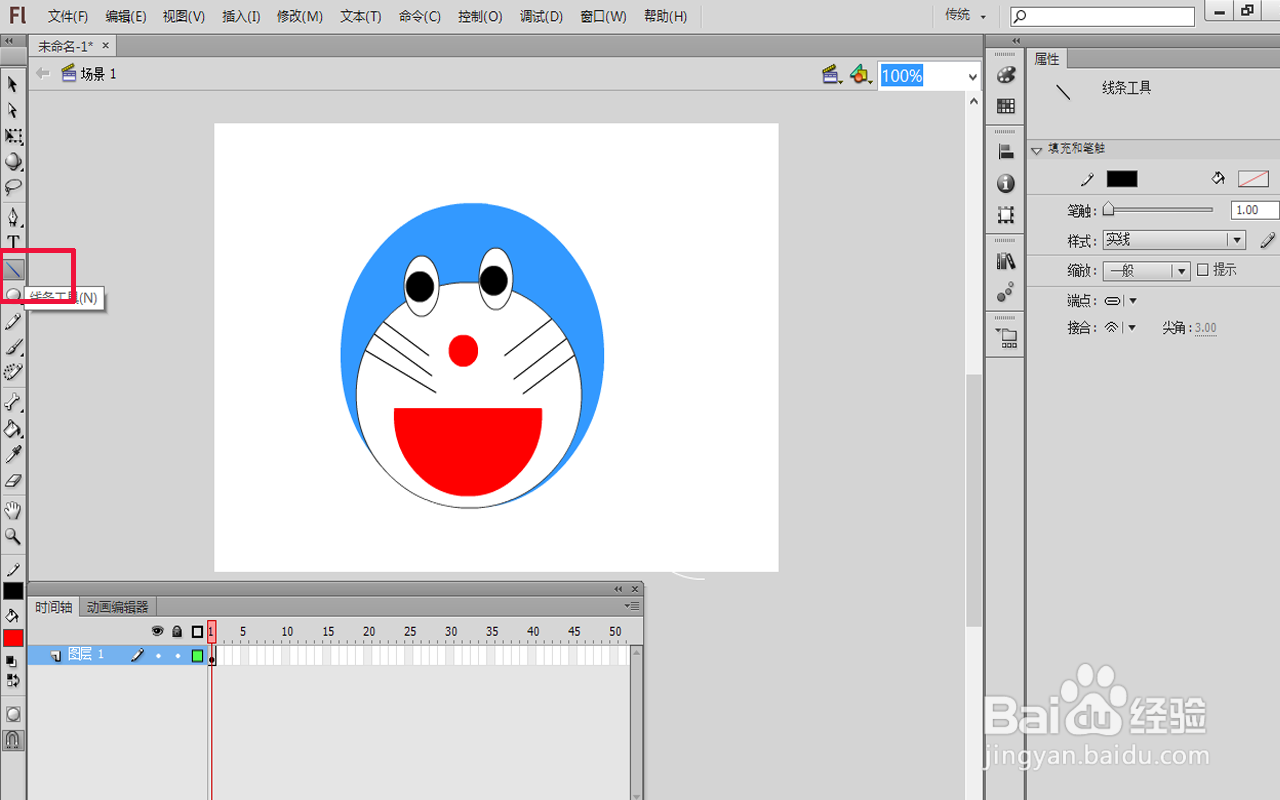Open the Info panel icon

coord(1006,183)
